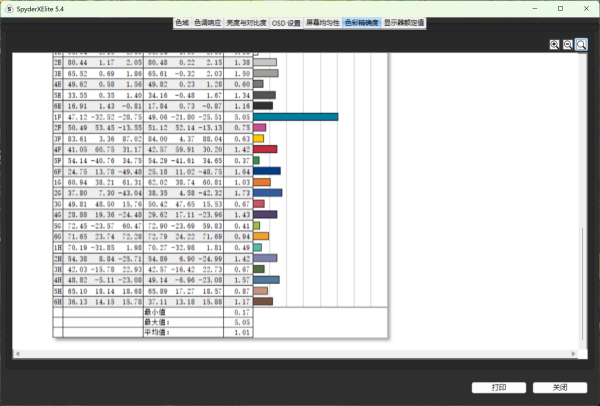Click the long teal bar for patch 1F
Viewport: 600px width, 406px height.
coord(295,117)
